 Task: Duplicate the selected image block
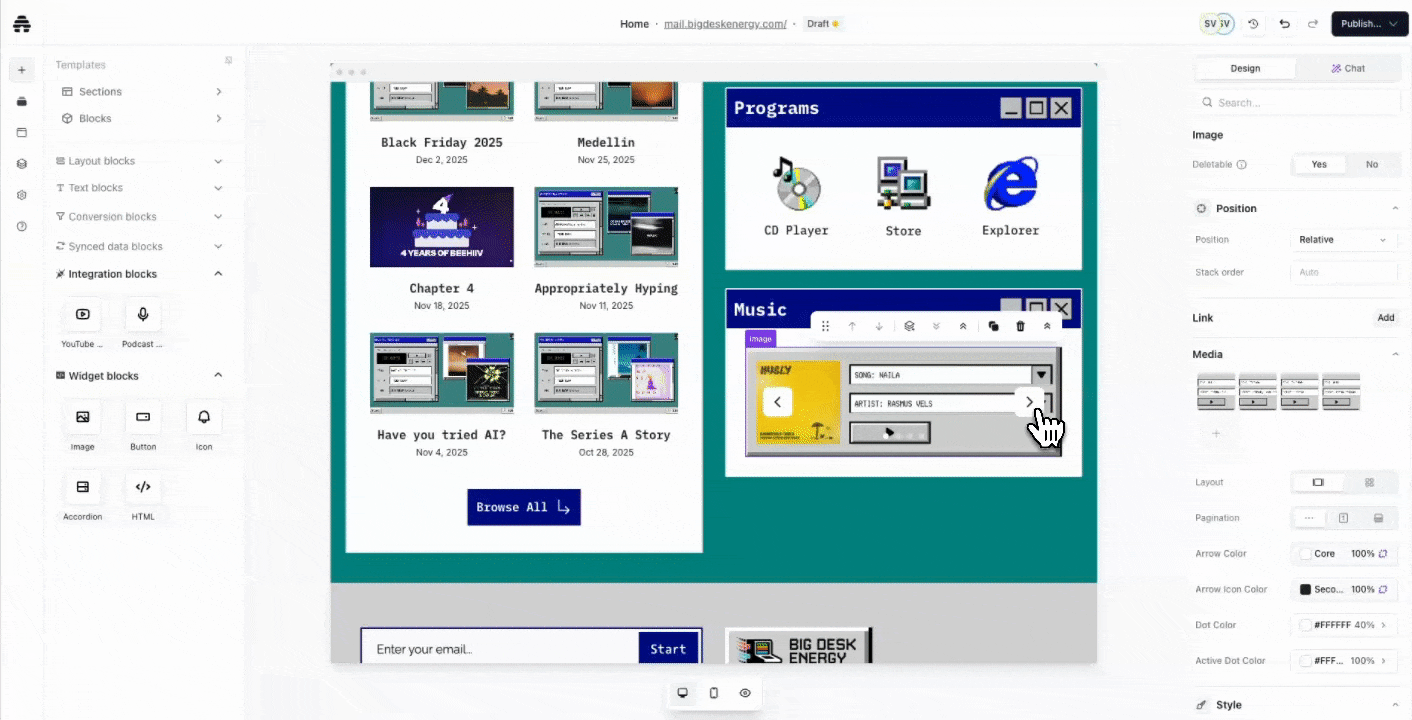993,326
